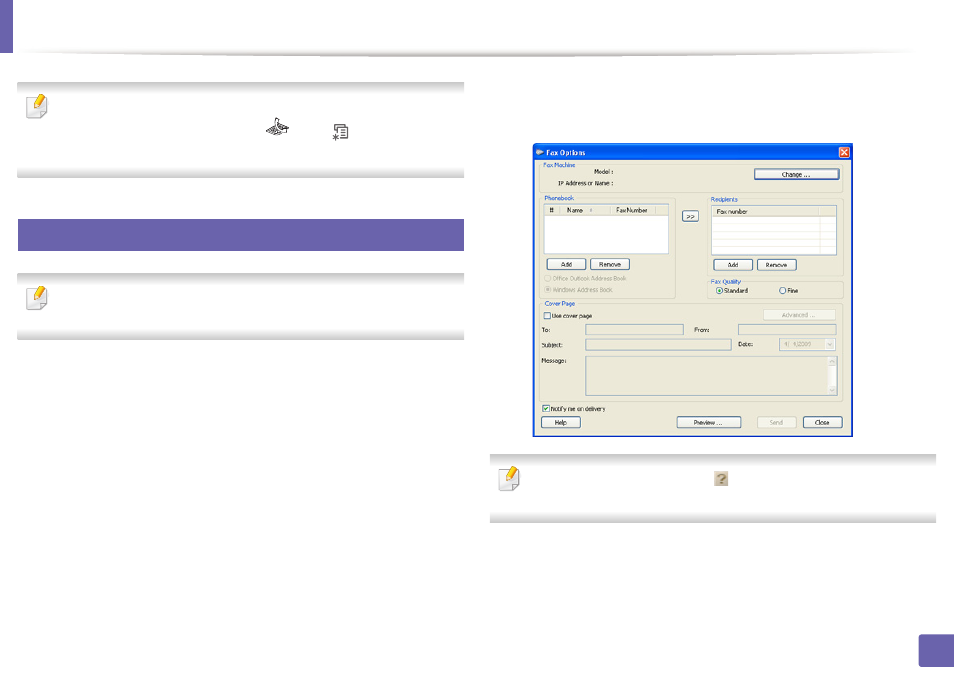Select Standard fax quality
This screenshot has height=674, width=954.
coord(719,291)
